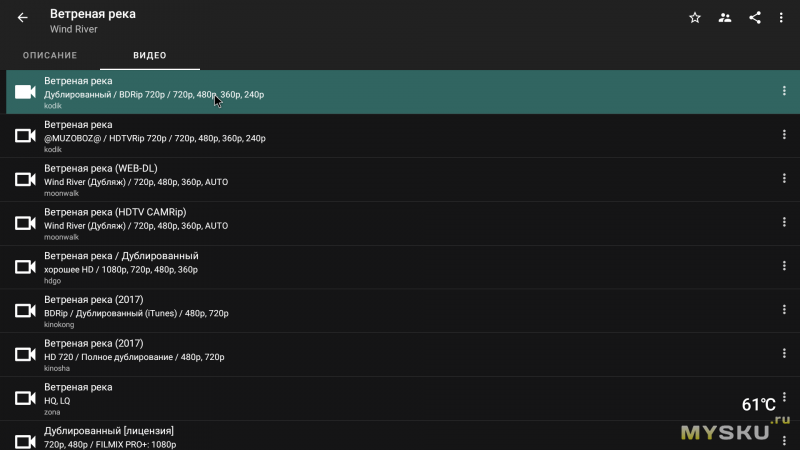Click camera icon of @MUZOBOZ@ HDTVRip entry
The width and height of the screenshot is (800, 450).
[x=25, y=136]
